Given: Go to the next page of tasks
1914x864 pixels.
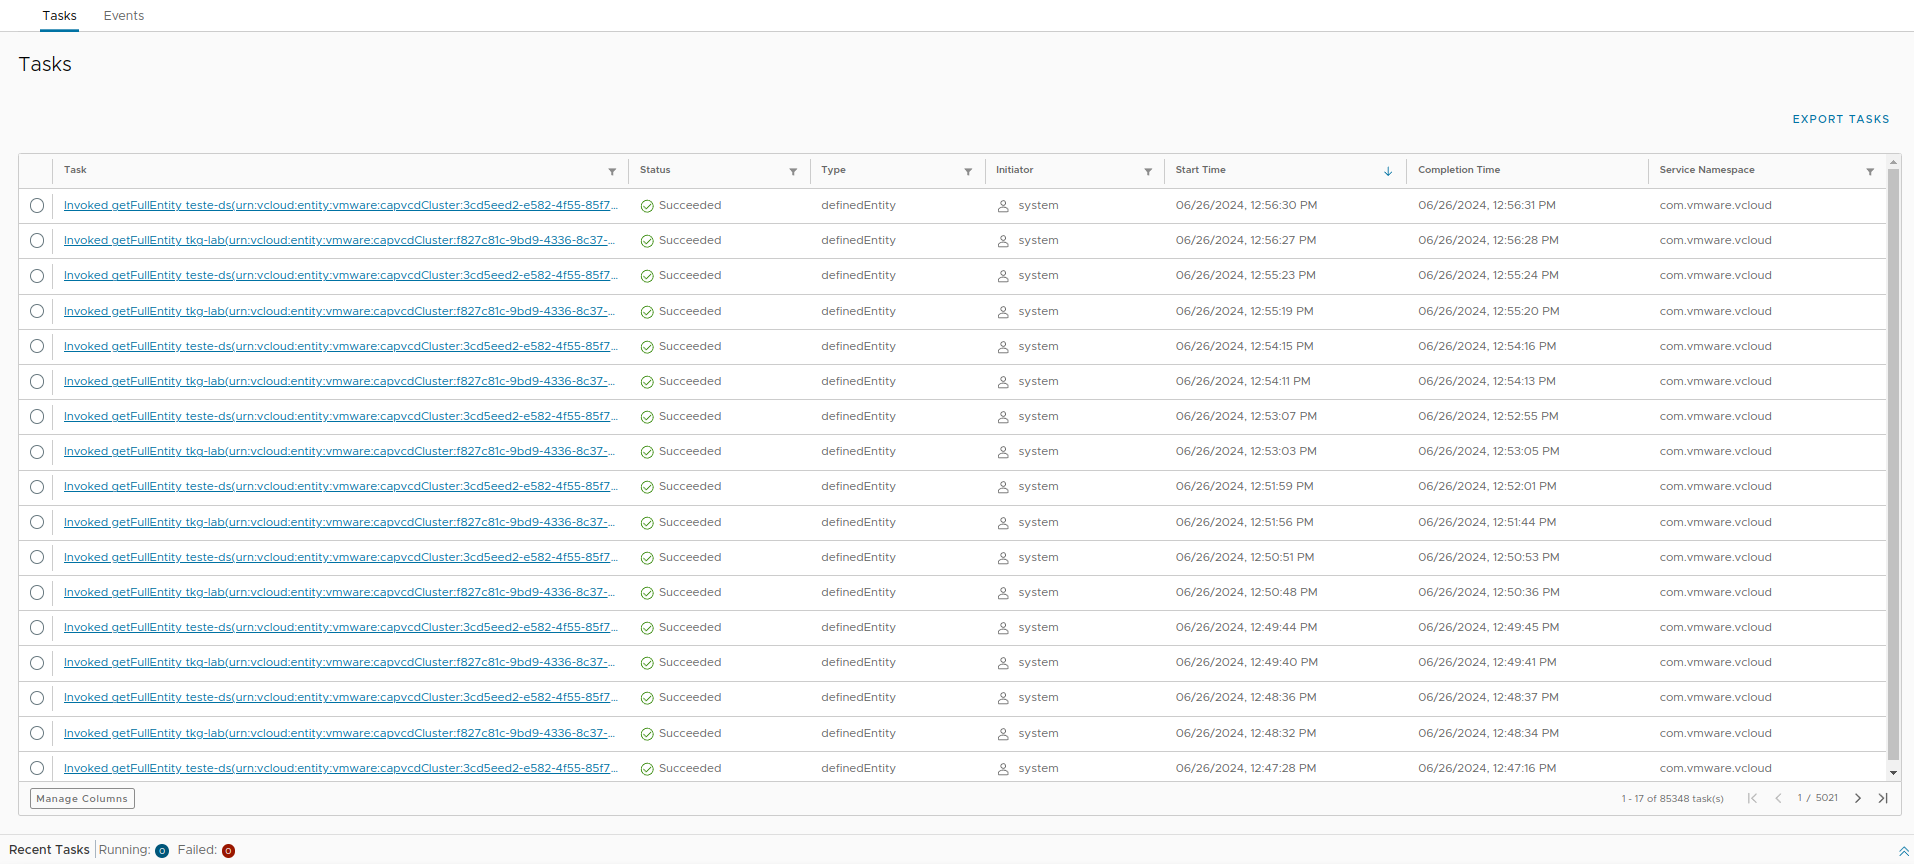Looking at the screenshot, I should tap(1858, 798).
